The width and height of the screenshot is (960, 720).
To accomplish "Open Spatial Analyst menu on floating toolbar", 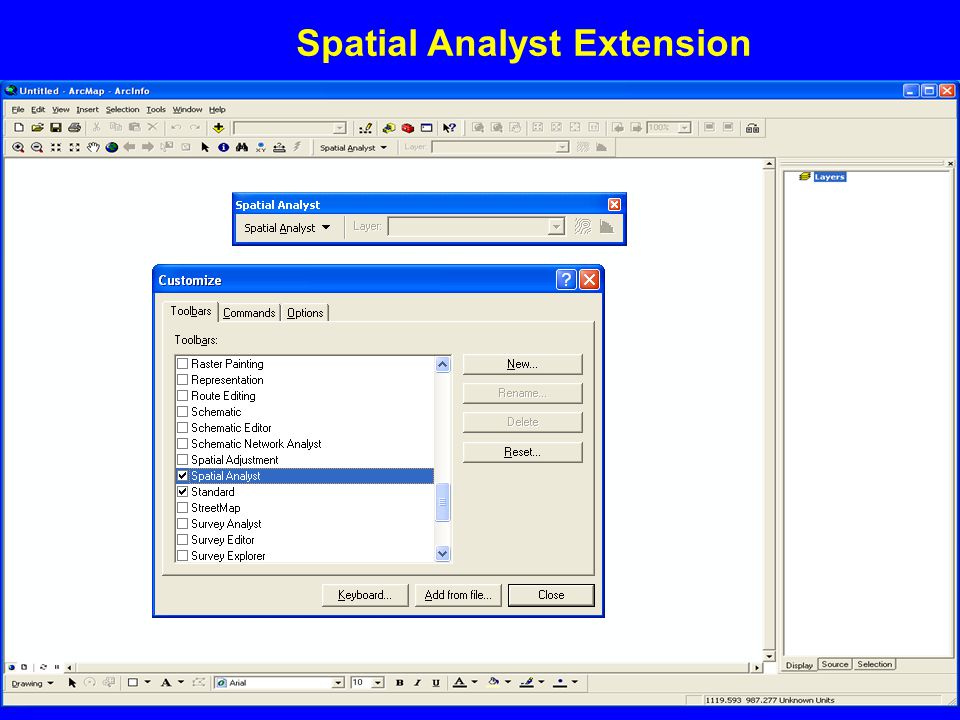I will [x=287, y=228].
